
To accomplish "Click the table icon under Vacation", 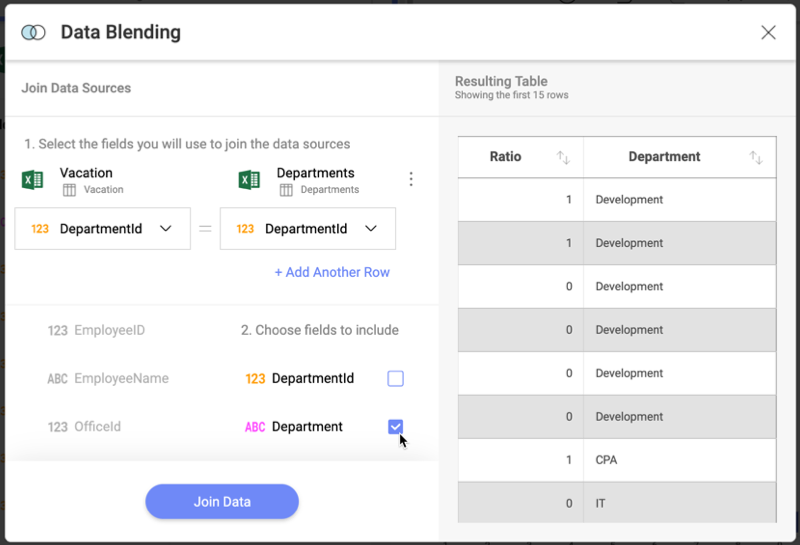I will pos(69,190).
